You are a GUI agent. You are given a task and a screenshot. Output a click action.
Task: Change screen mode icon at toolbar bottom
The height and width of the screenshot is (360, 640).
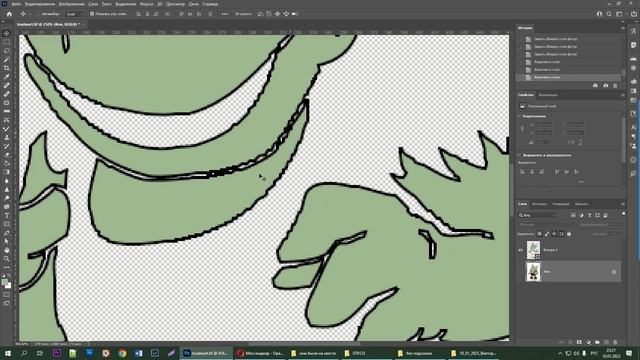pyautogui.click(x=7, y=303)
